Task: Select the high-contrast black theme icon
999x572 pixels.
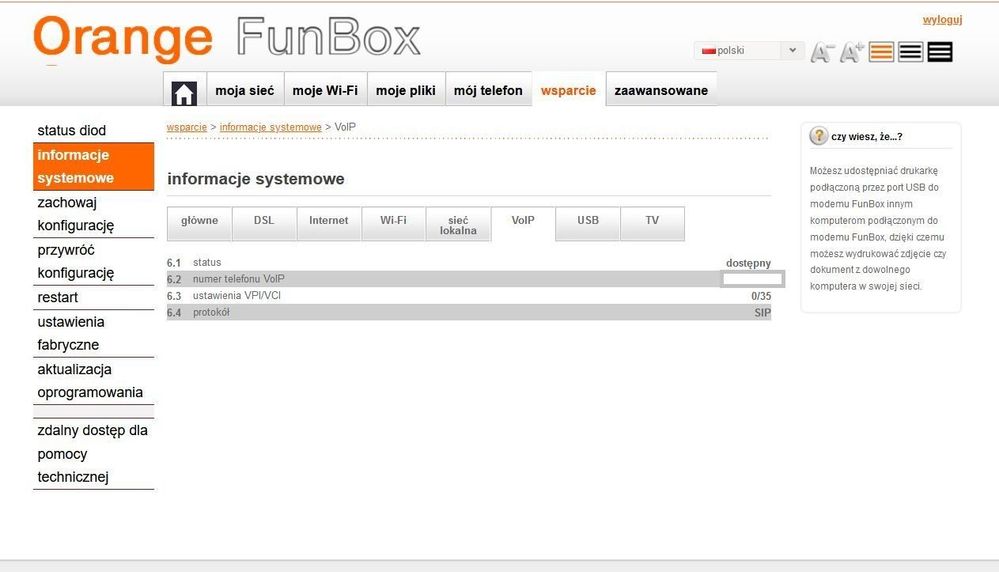Action: (940, 52)
